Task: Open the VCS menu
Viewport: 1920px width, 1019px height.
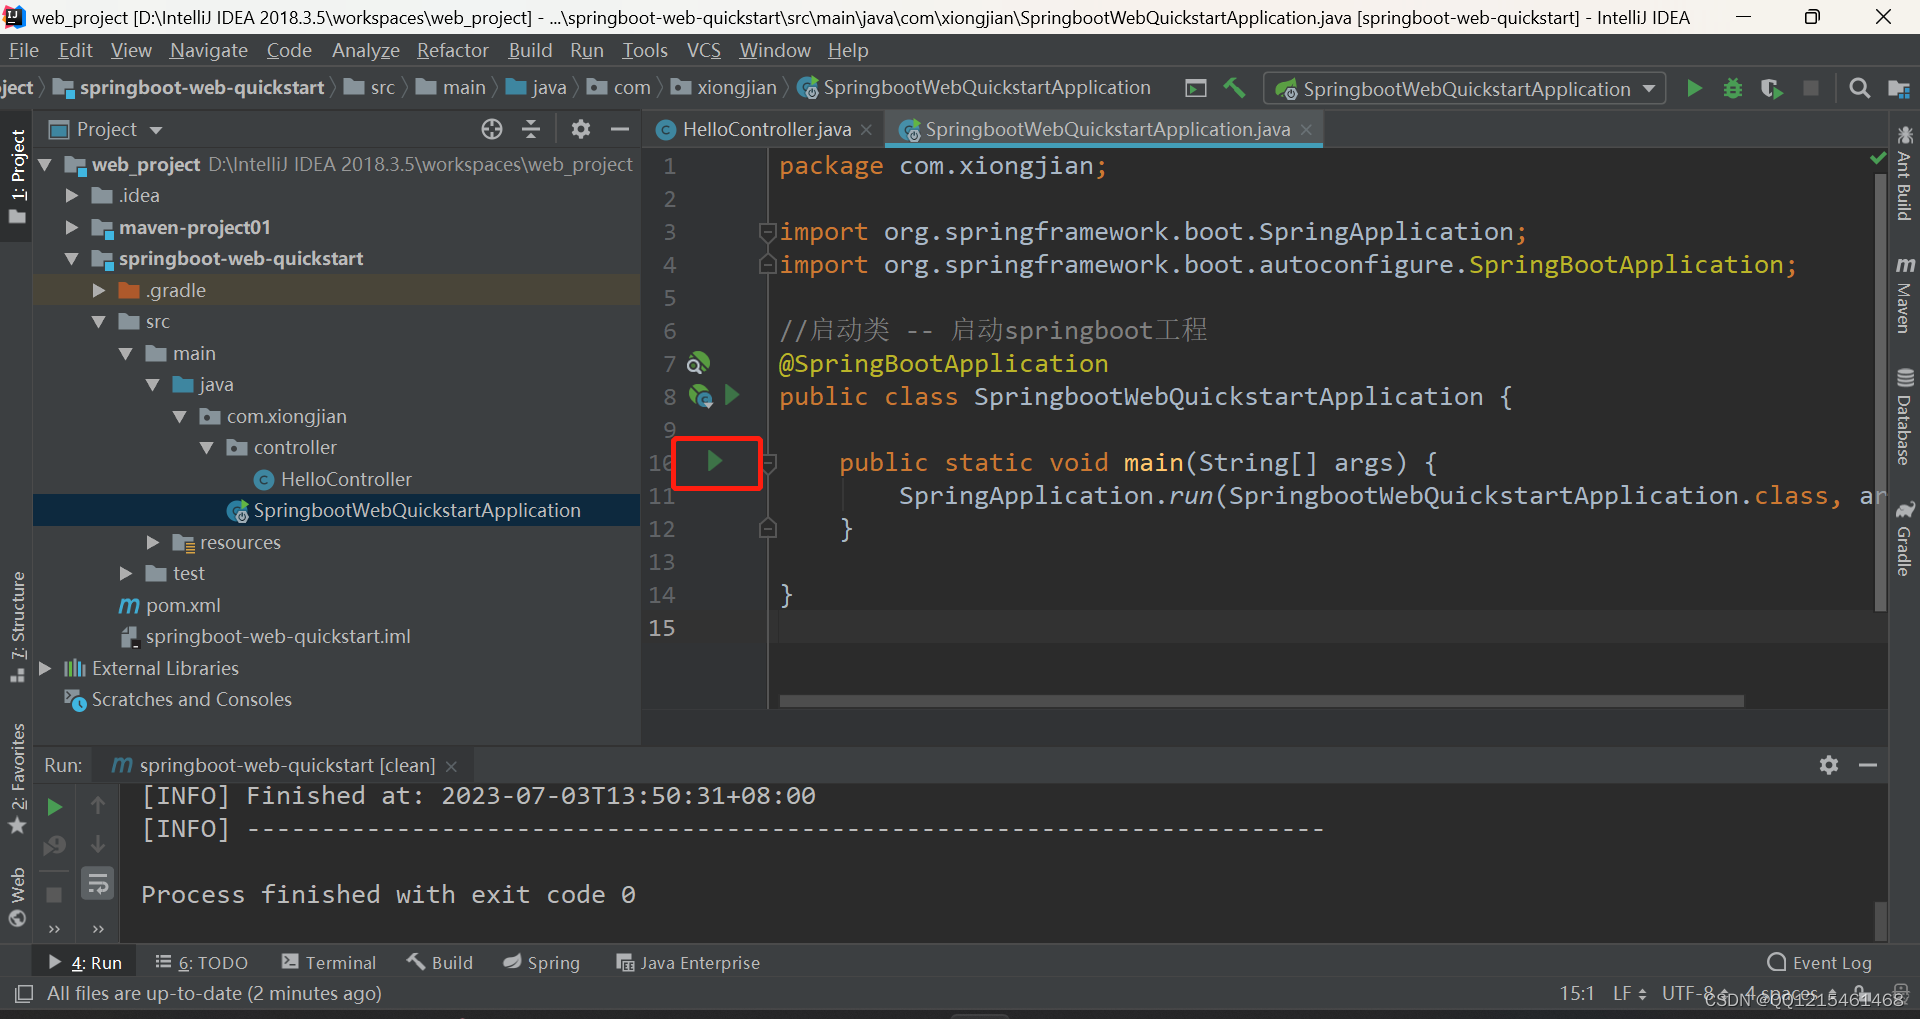Action: point(703,50)
